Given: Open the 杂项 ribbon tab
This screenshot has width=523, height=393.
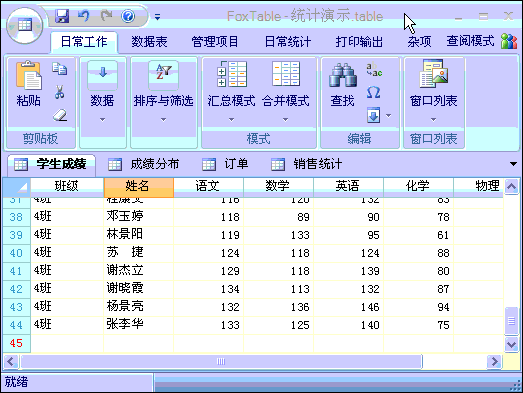Looking at the screenshot, I should [419, 42].
